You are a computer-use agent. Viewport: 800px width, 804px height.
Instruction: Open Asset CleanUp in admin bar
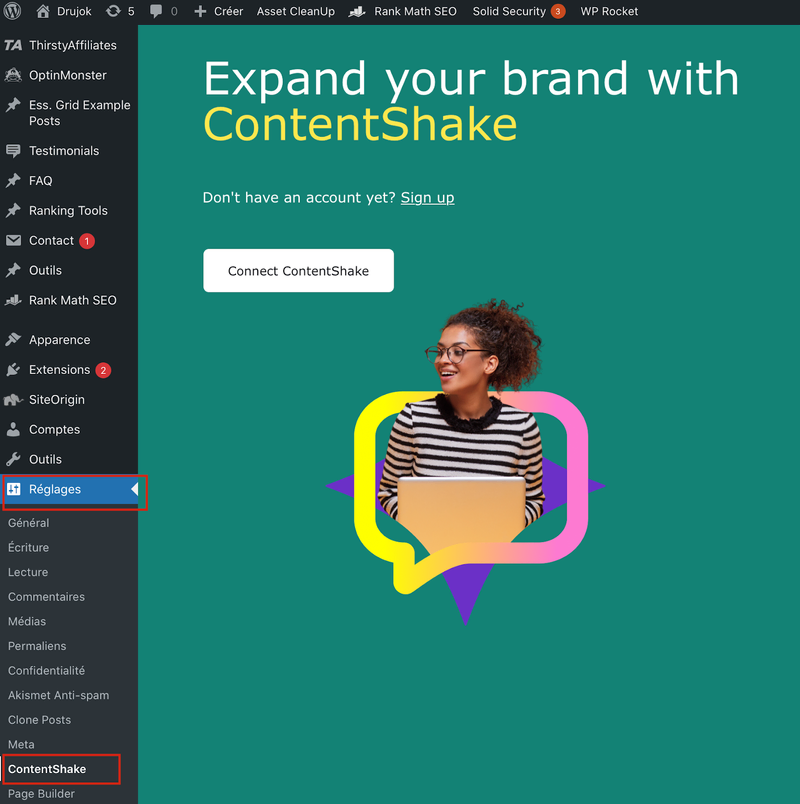[x=296, y=11]
